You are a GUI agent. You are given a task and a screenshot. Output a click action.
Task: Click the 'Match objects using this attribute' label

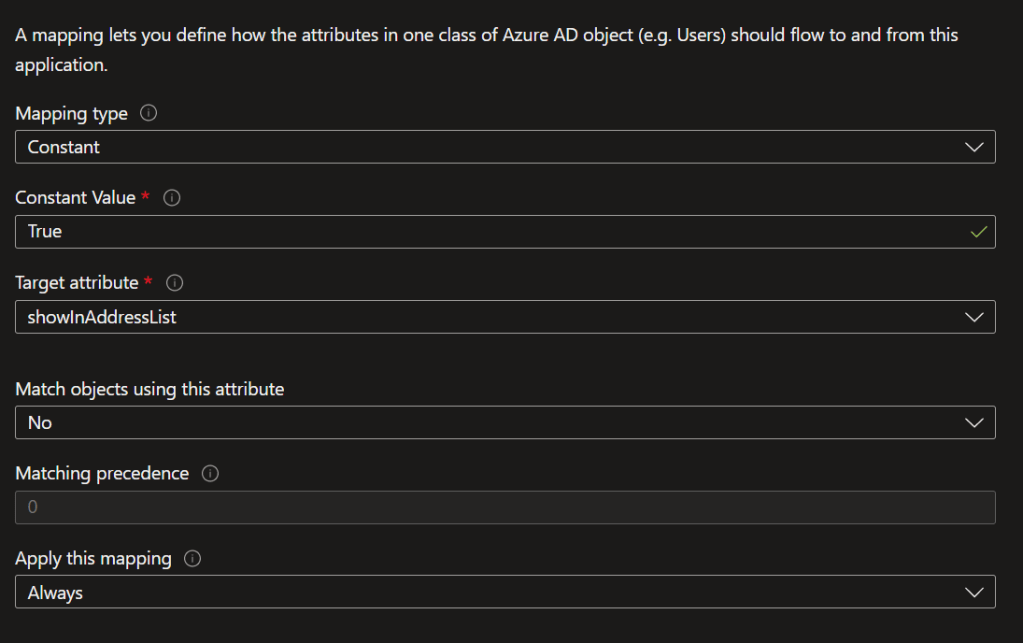point(150,389)
